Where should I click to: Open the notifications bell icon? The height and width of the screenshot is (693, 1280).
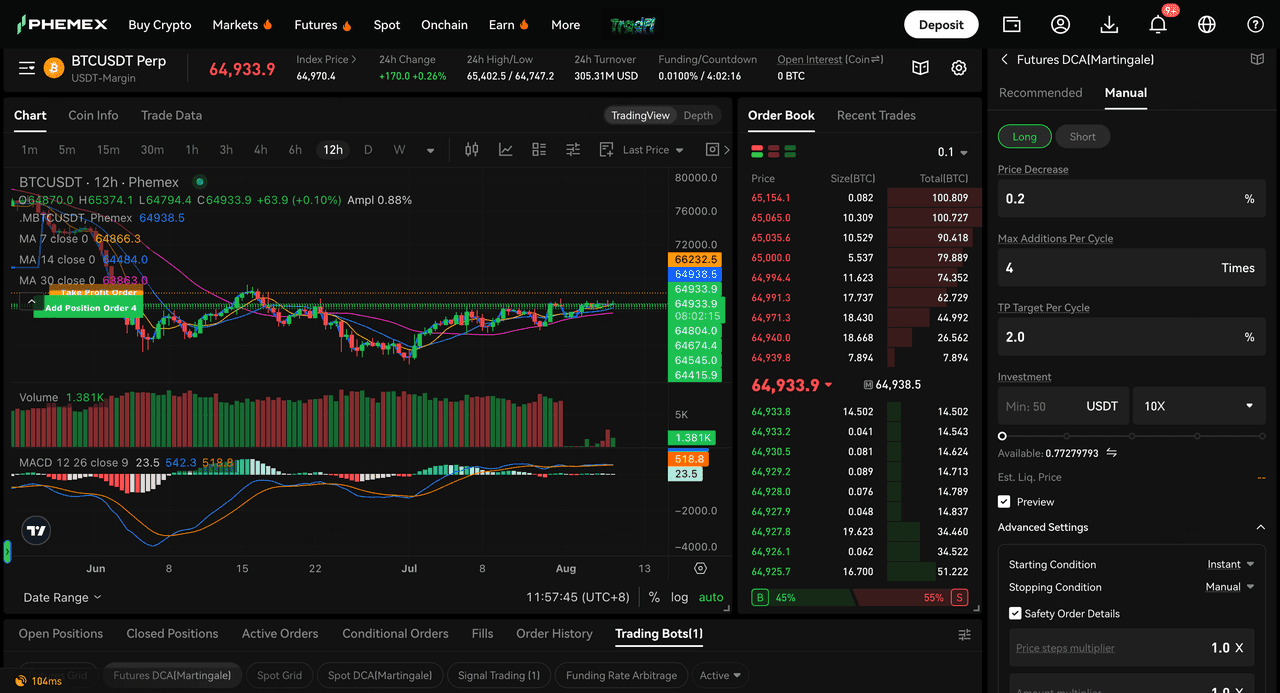point(1158,24)
